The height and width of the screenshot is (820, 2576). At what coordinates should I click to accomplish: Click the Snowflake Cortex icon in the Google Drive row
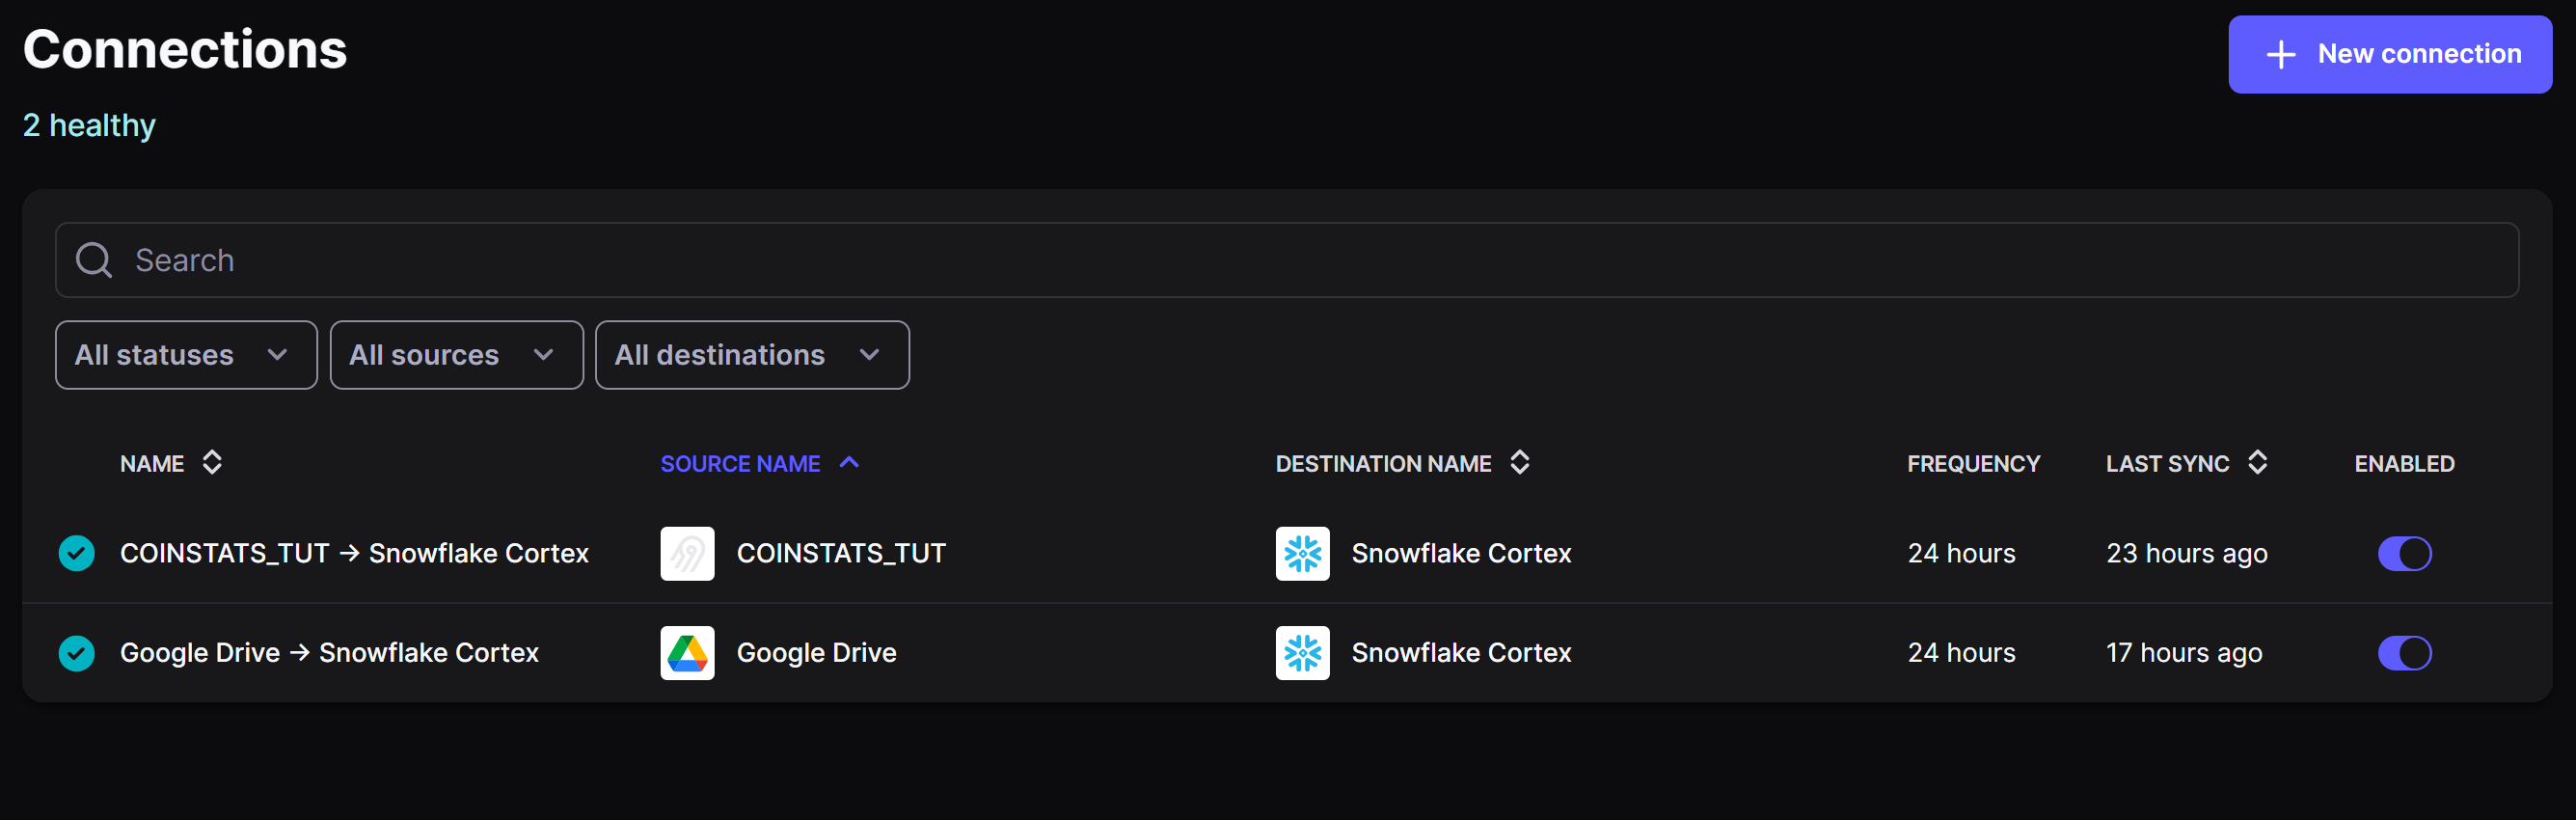pos(1302,652)
